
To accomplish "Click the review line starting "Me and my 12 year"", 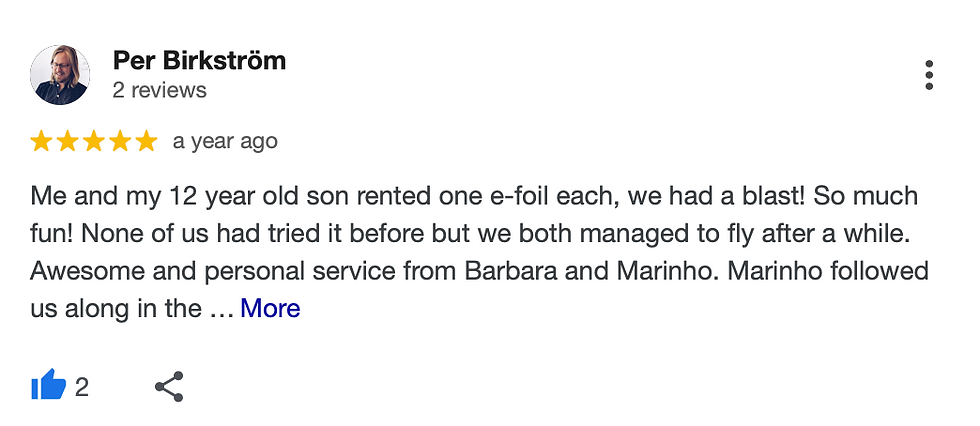I will click(474, 196).
